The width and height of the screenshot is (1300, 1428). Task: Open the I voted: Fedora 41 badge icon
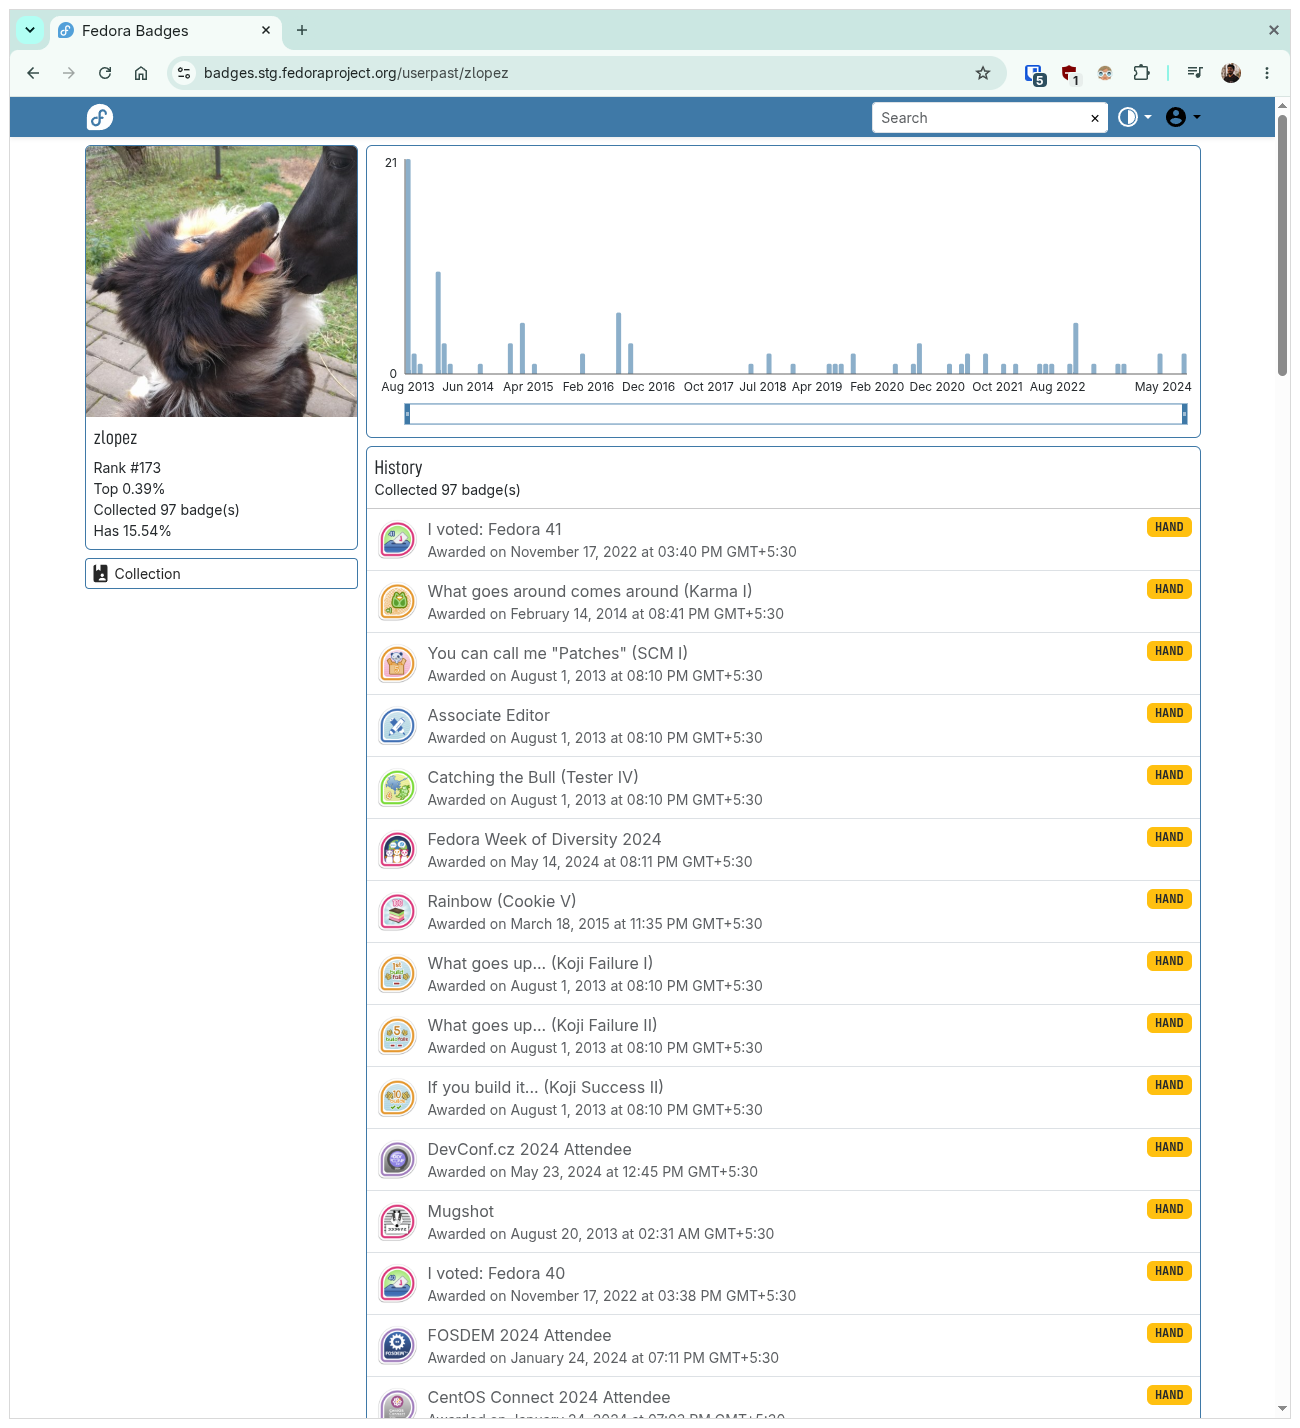click(x=397, y=540)
